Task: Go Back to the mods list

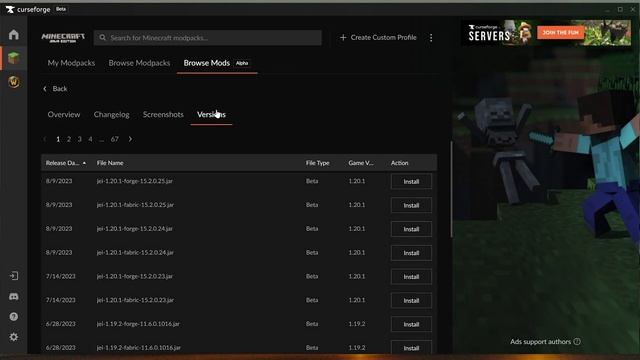Action: pyautogui.click(x=55, y=89)
